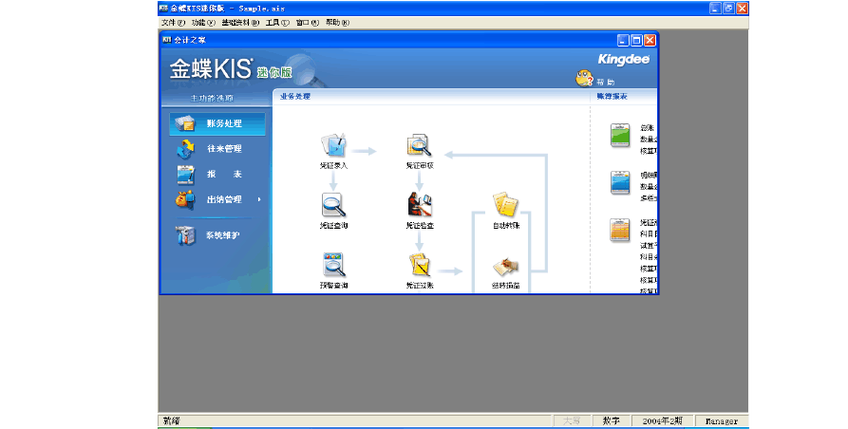
Task: Open the 预警查询 alert query icon
Action: [333, 265]
